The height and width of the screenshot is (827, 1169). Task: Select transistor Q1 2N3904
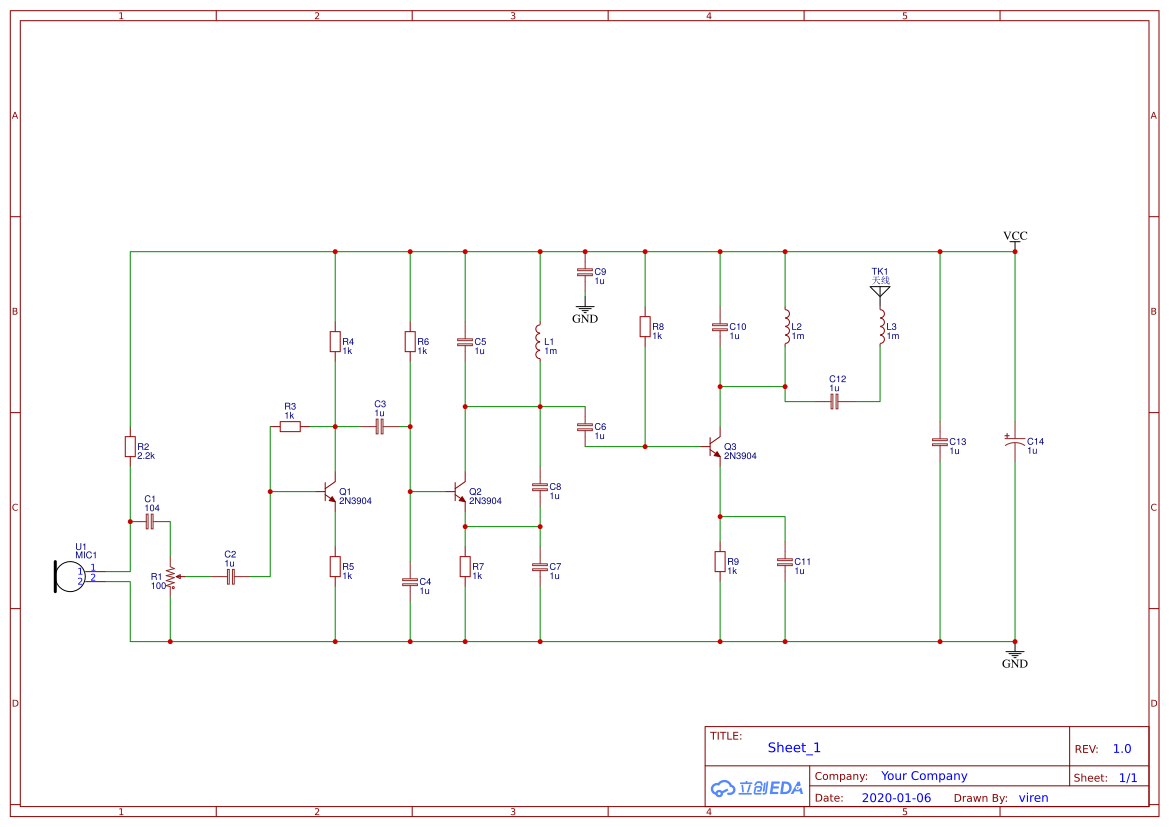329,491
